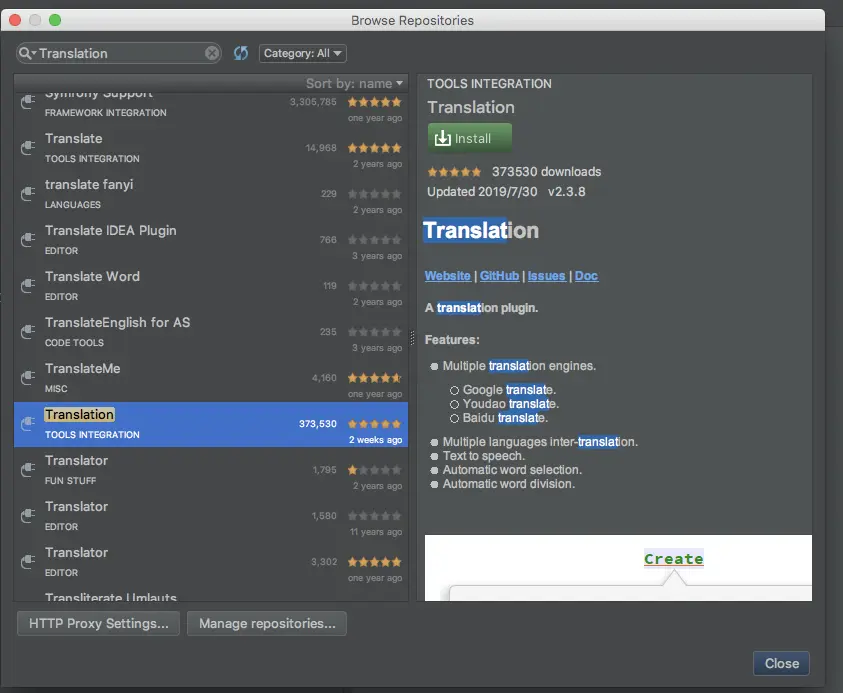
Task: Select the Translate plugin entry
Action: click(211, 148)
